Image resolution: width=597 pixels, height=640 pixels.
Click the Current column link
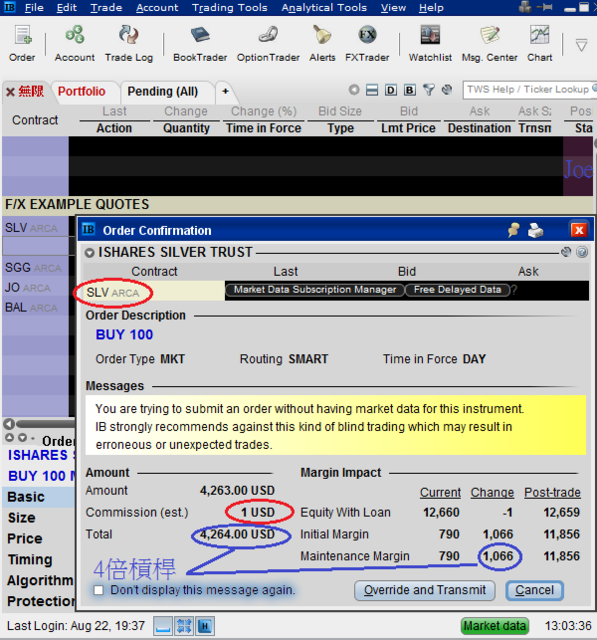pos(440,493)
